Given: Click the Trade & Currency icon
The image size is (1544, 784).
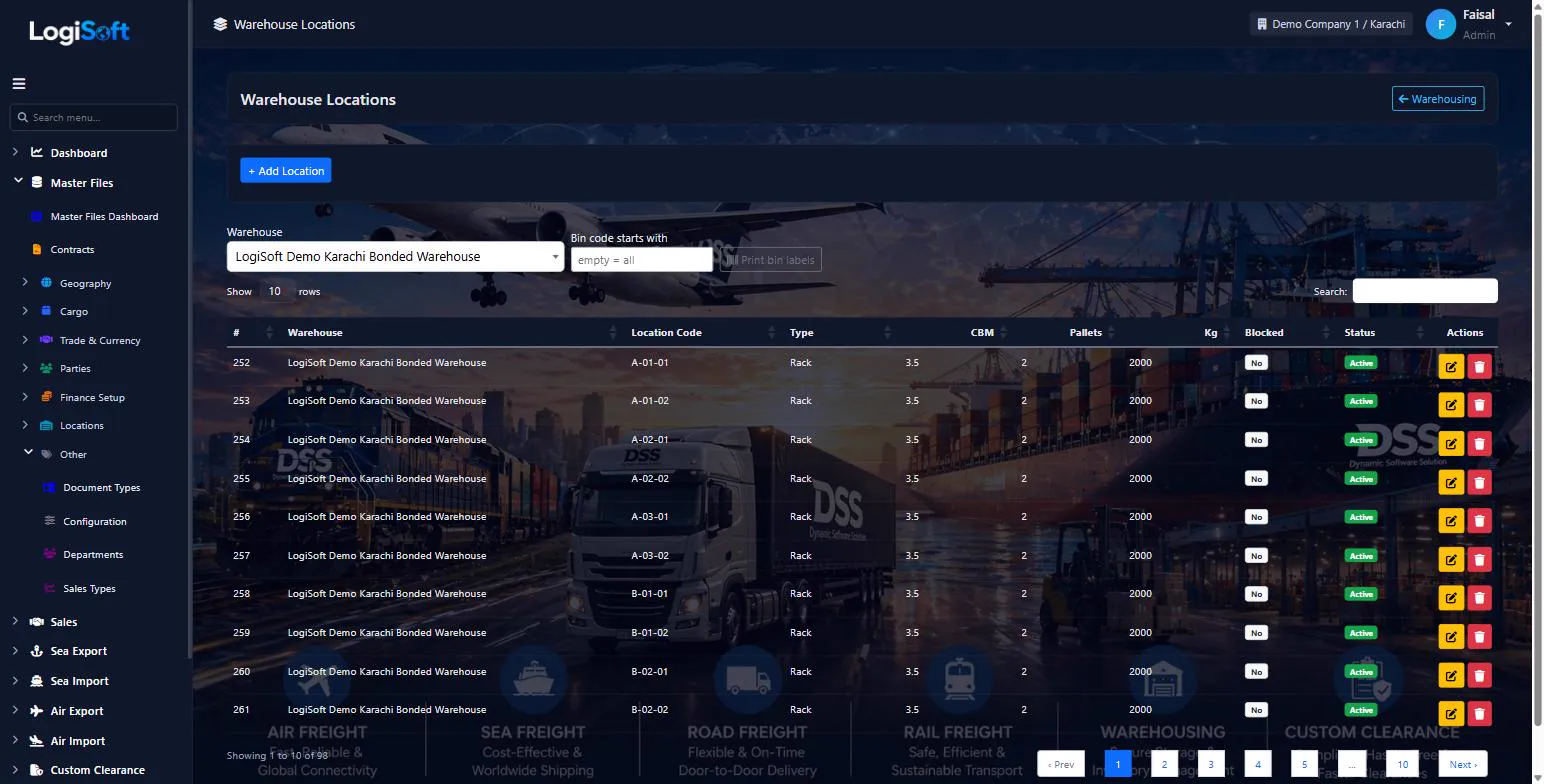Looking at the screenshot, I should pos(46,340).
